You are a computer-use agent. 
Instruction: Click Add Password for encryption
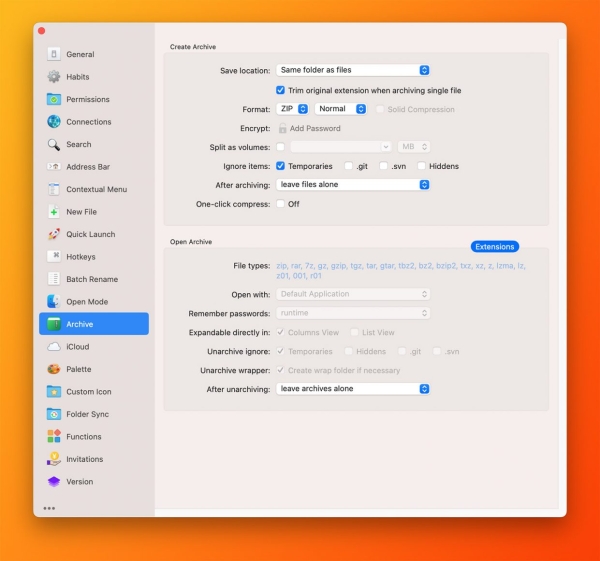tap(315, 128)
